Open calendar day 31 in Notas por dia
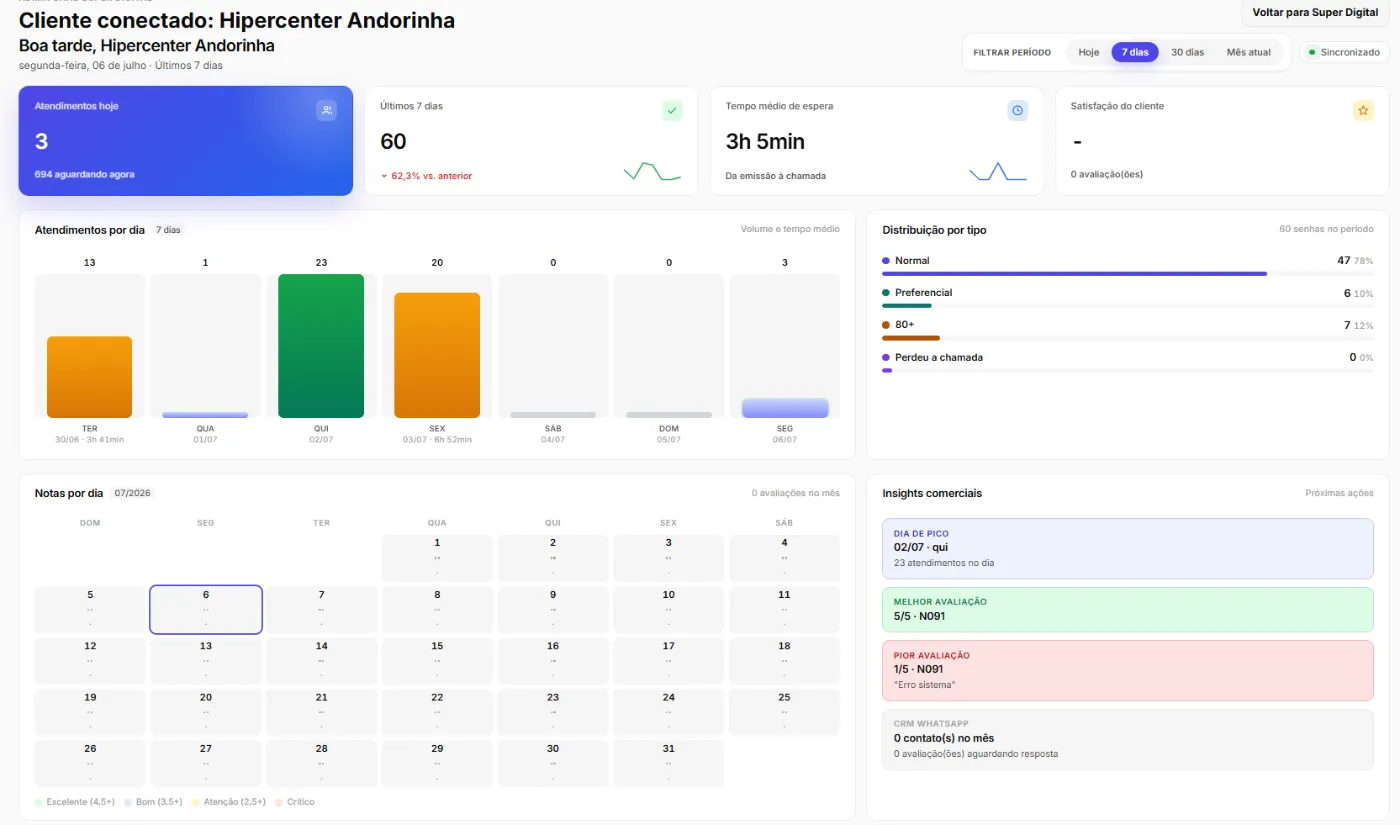 [x=668, y=765]
